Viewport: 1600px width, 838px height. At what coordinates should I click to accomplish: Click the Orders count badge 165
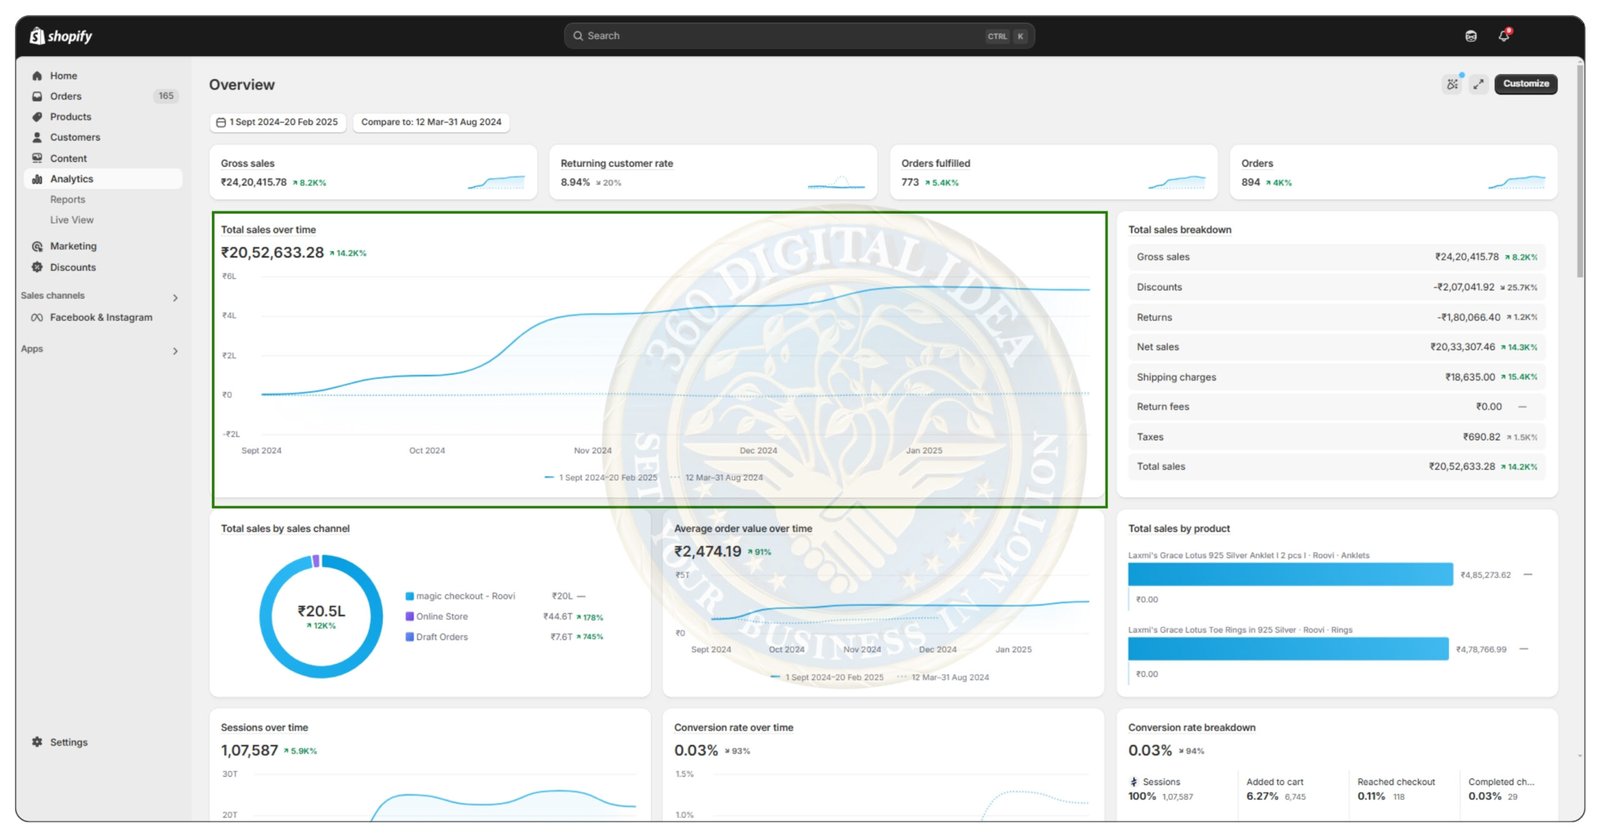click(x=166, y=96)
